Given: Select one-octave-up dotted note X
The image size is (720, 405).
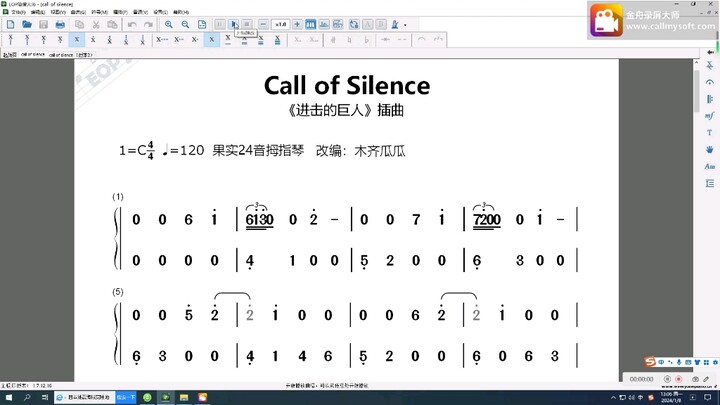Looking at the screenshot, I should tap(93, 39).
